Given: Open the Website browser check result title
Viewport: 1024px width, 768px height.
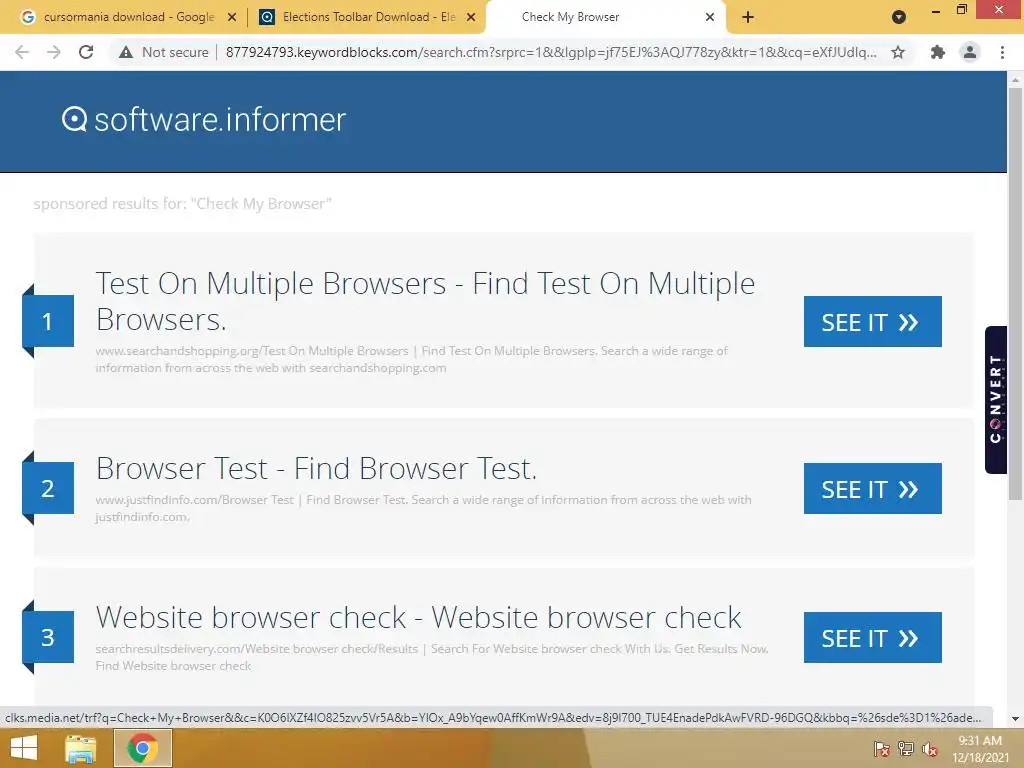Looking at the screenshot, I should pyautogui.click(x=419, y=617).
